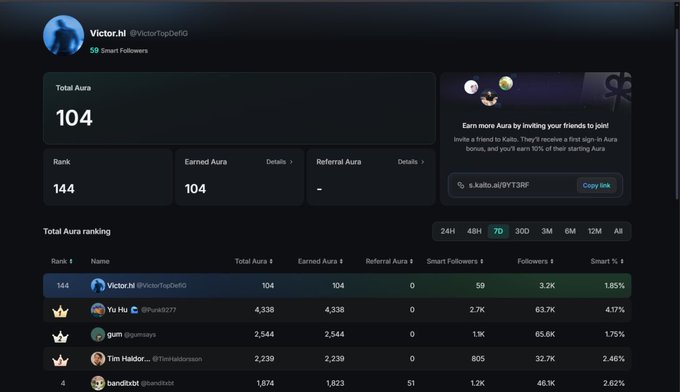
Task: Click the 4,338 Total Aura value for Yu Hu
Action: (x=264, y=310)
